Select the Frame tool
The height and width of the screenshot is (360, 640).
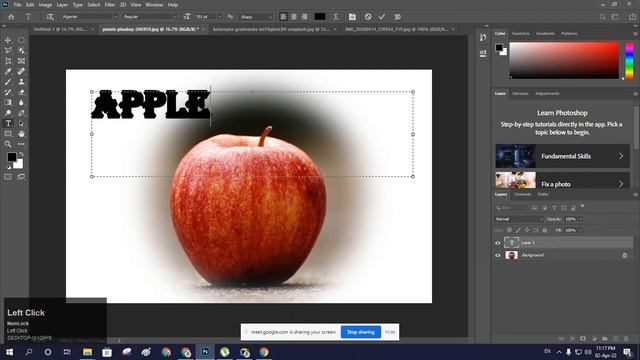click(x=21, y=61)
